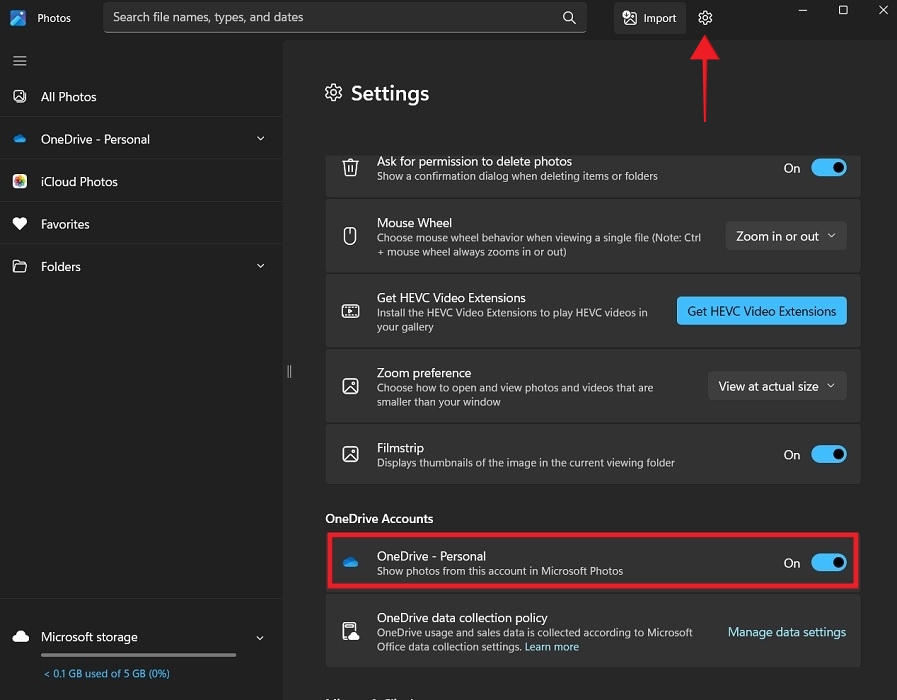Open the navigation hamburger menu
The height and width of the screenshot is (700, 897).
(x=19, y=61)
